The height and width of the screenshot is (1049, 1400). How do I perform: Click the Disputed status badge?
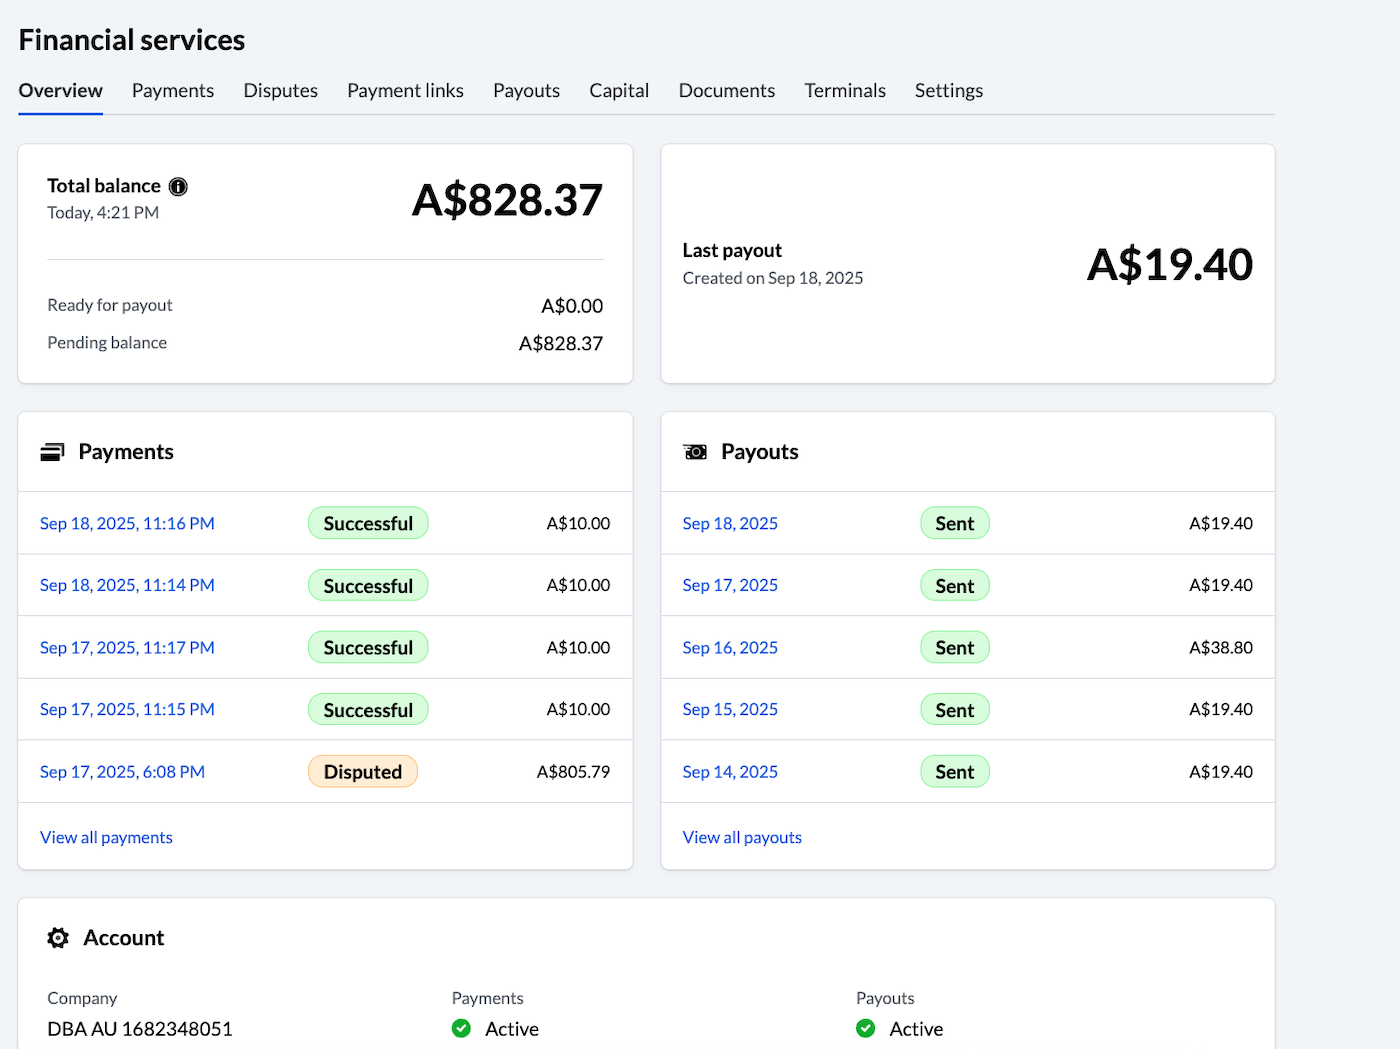click(362, 771)
